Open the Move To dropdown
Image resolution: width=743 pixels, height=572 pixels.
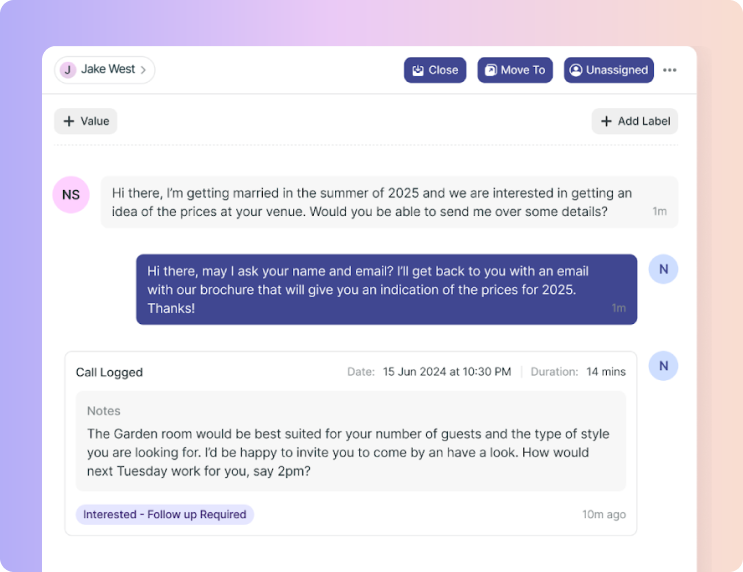(515, 70)
